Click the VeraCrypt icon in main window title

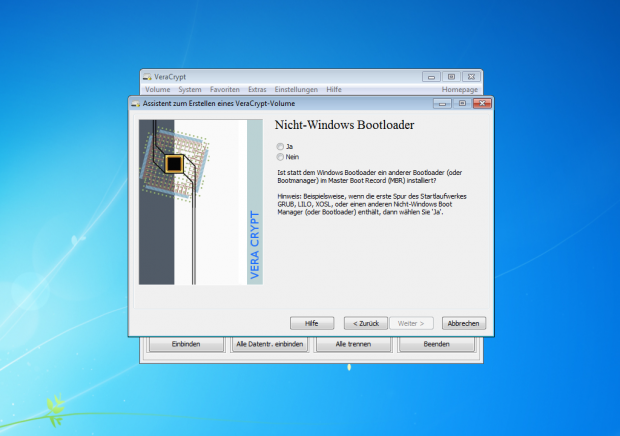coord(147,77)
